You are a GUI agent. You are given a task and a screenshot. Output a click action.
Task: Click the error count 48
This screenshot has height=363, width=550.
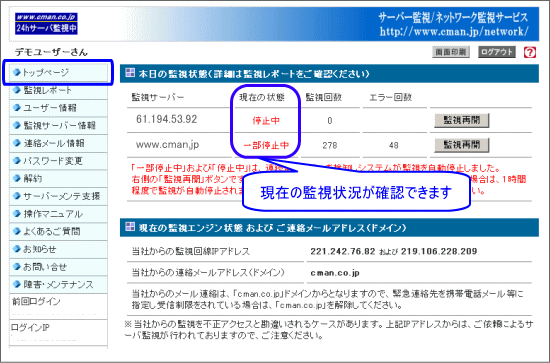(394, 145)
